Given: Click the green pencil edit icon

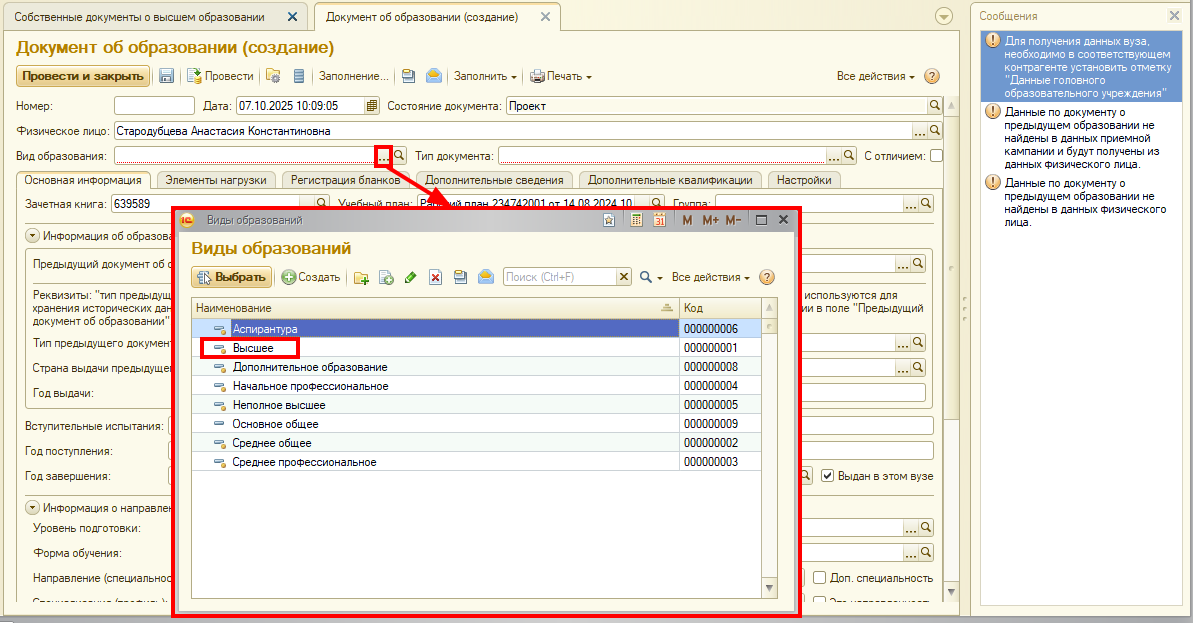Looking at the screenshot, I should coord(410,278).
